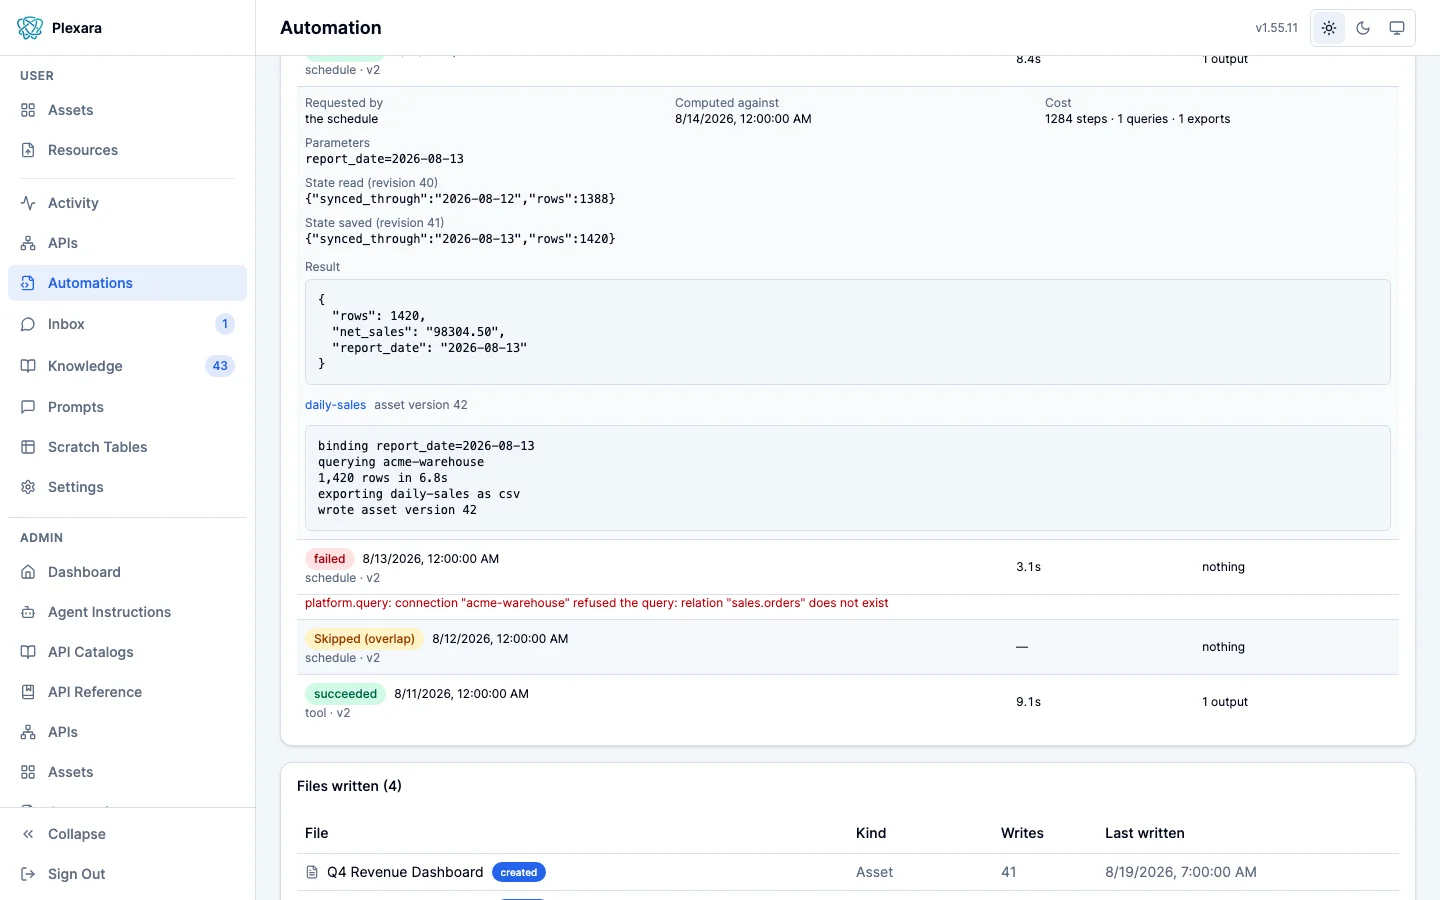
Task: Click the State saved revision 41 value
Action: [x=460, y=239]
